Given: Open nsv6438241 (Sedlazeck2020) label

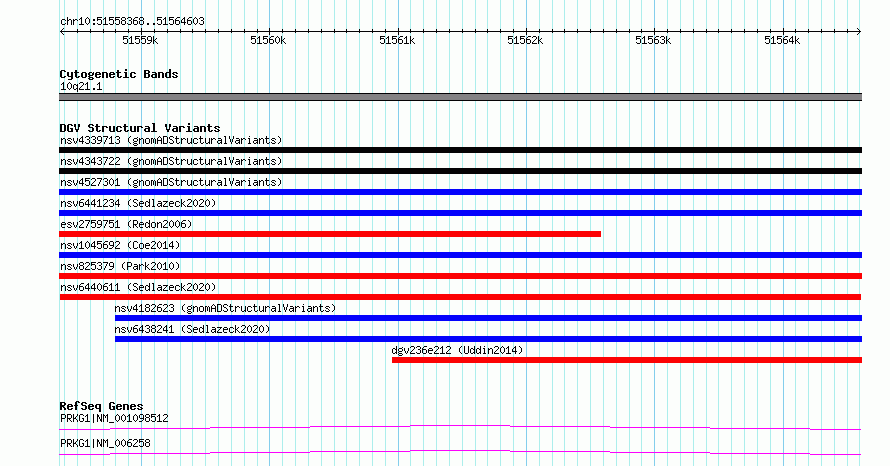Looking at the screenshot, I should [x=192, y=329].
